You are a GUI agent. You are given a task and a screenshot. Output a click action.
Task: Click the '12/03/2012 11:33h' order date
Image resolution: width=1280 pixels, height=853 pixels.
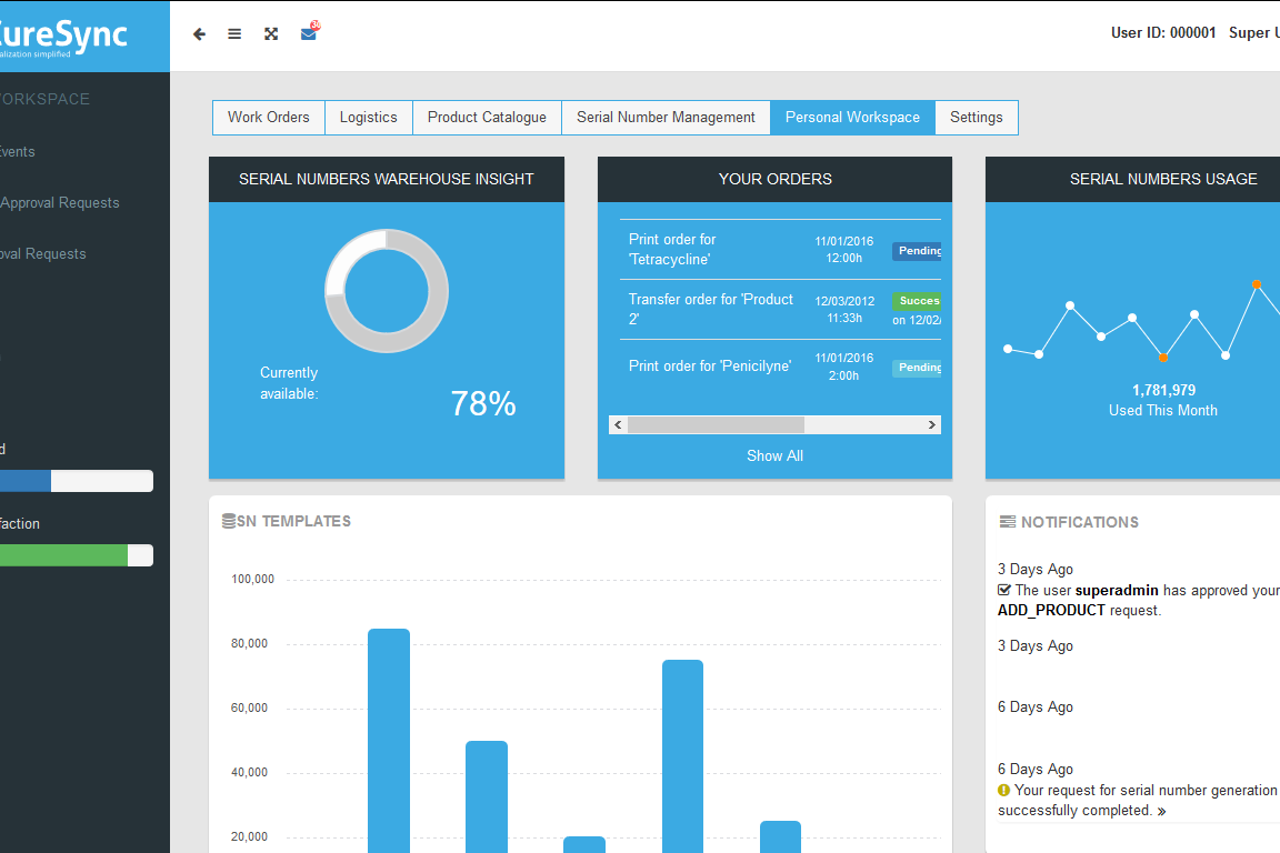pyautogui.click(x=845, y=309)
